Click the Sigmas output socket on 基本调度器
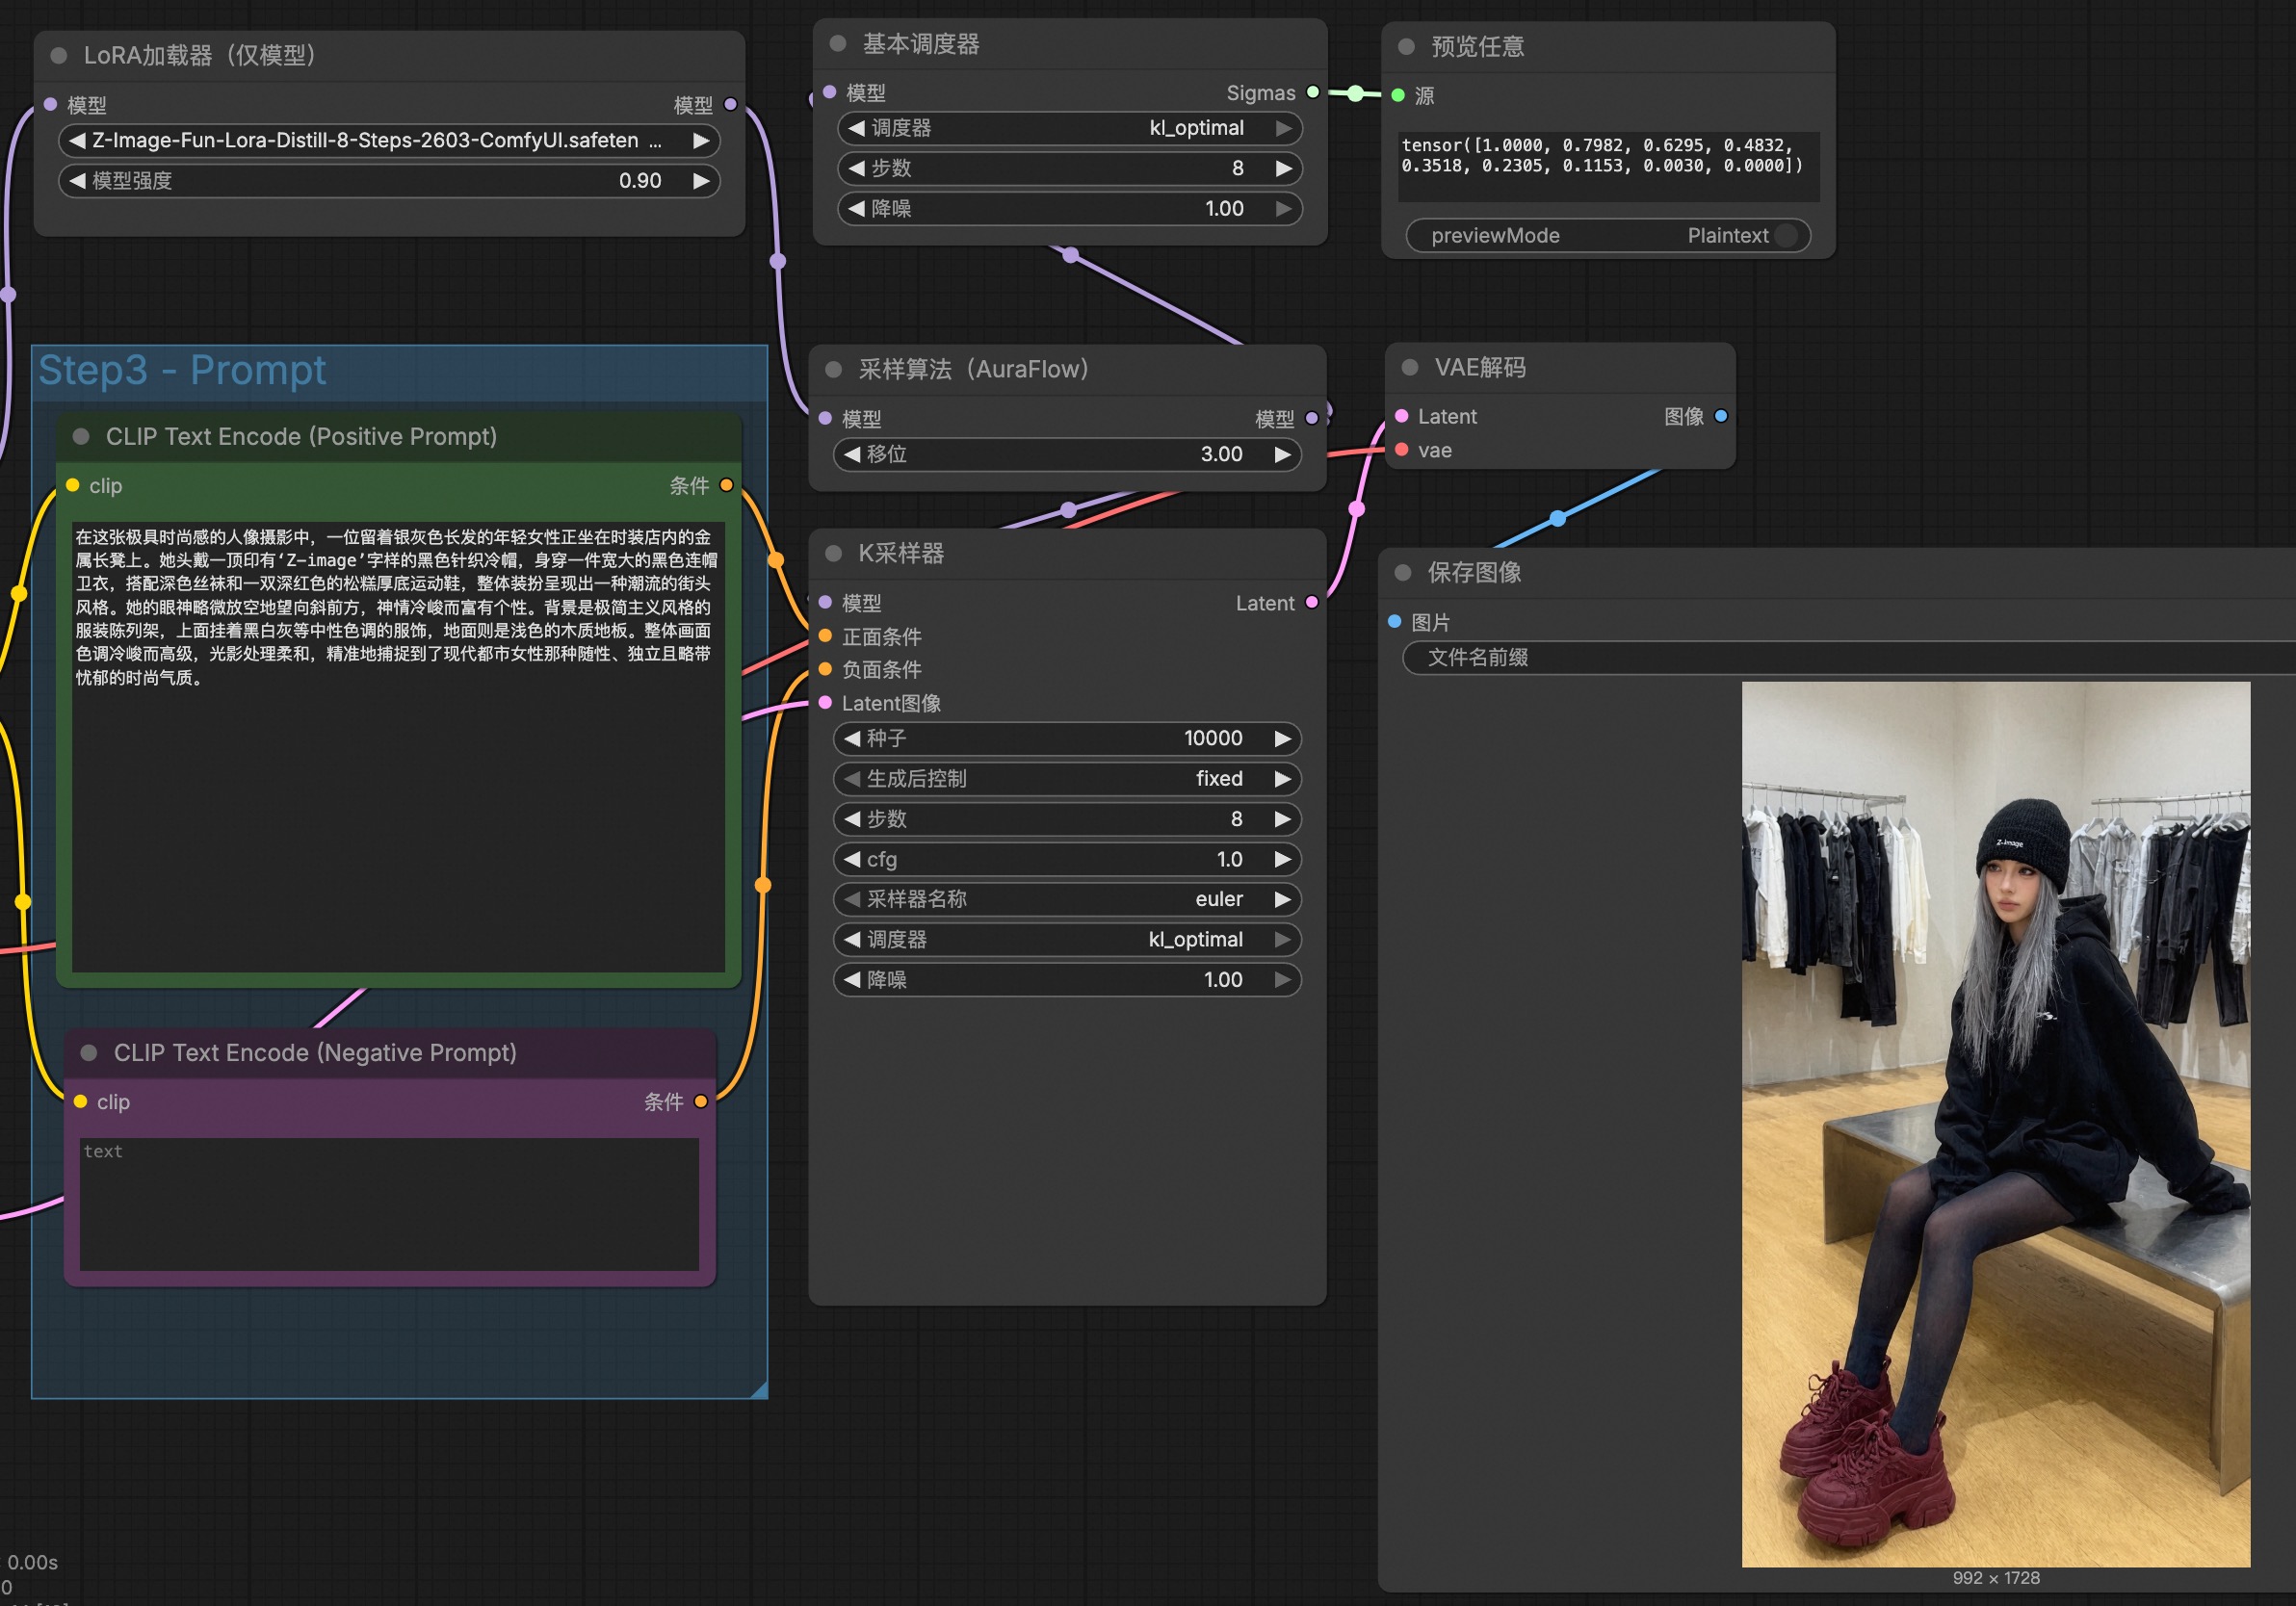Image resolution: width=2296 pixels, height=1606 pixels. (x=1313, y=92)
